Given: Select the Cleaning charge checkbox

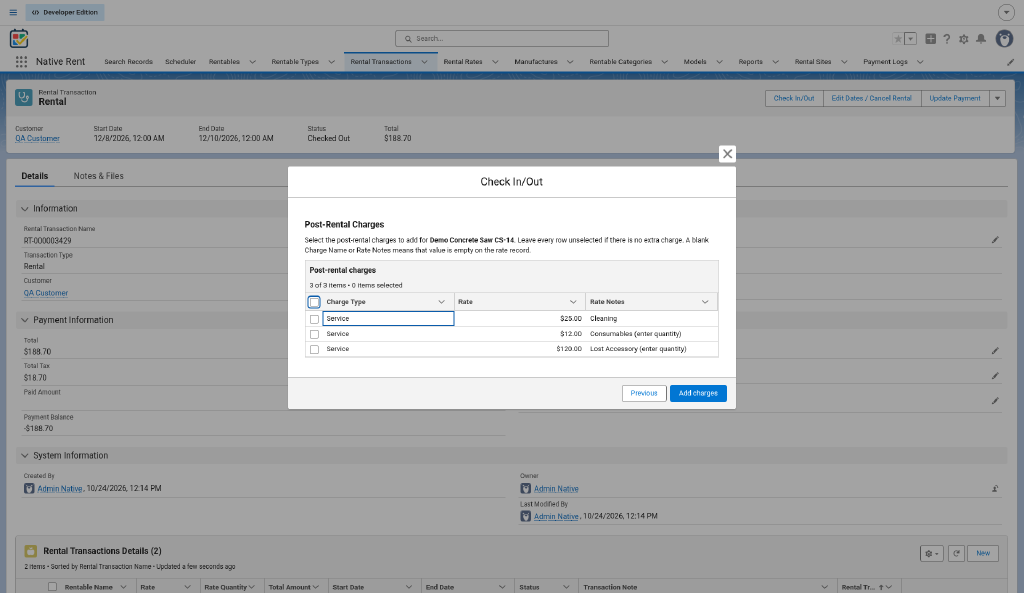Looking at the screenshot, I should [314, 319].
